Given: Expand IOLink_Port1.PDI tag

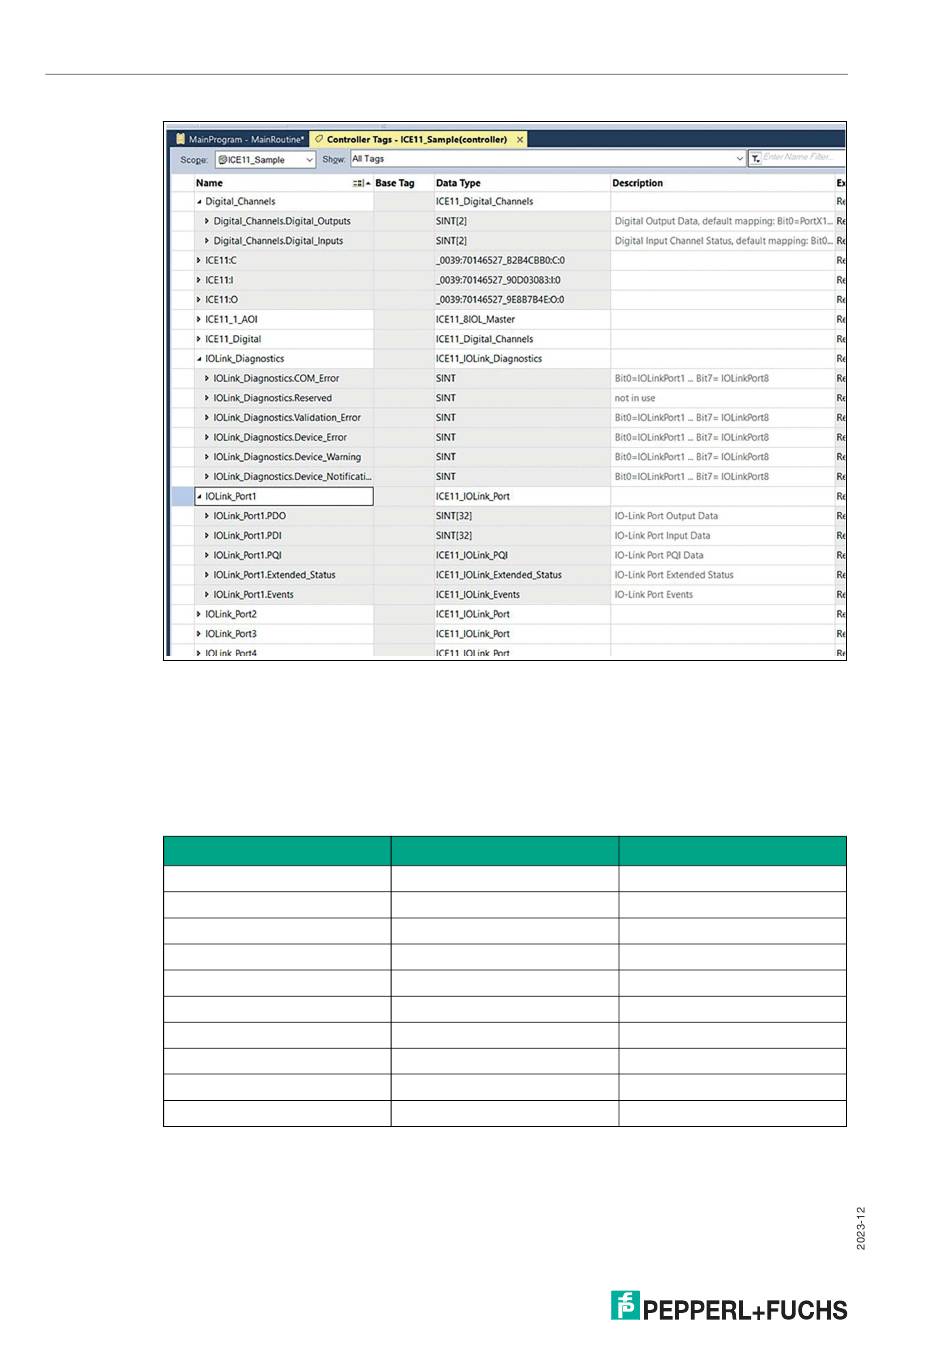Looking at the screenshot, I should (x=207, y=536).
